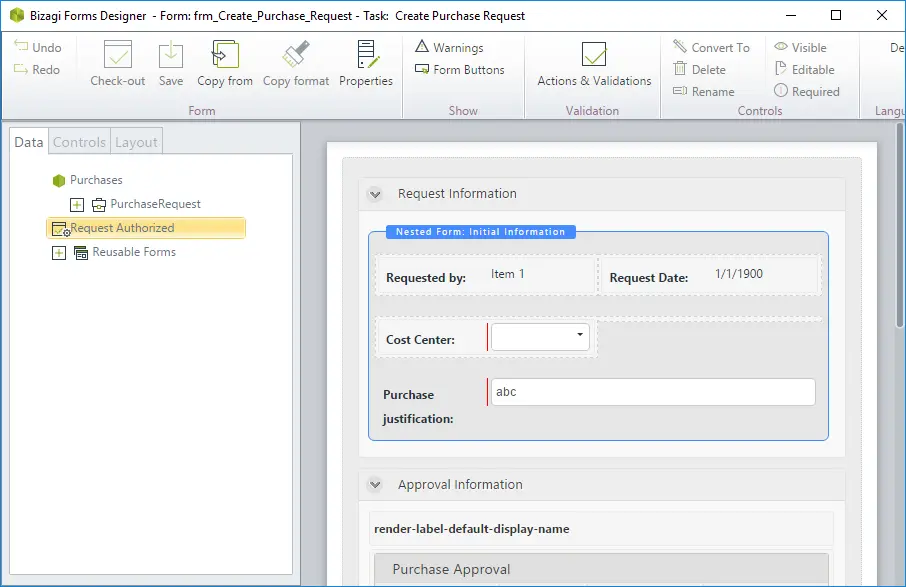Click the Check-out form icon
Image resolution: width=906 pixels, height=587 pixels.
(118, 55)
